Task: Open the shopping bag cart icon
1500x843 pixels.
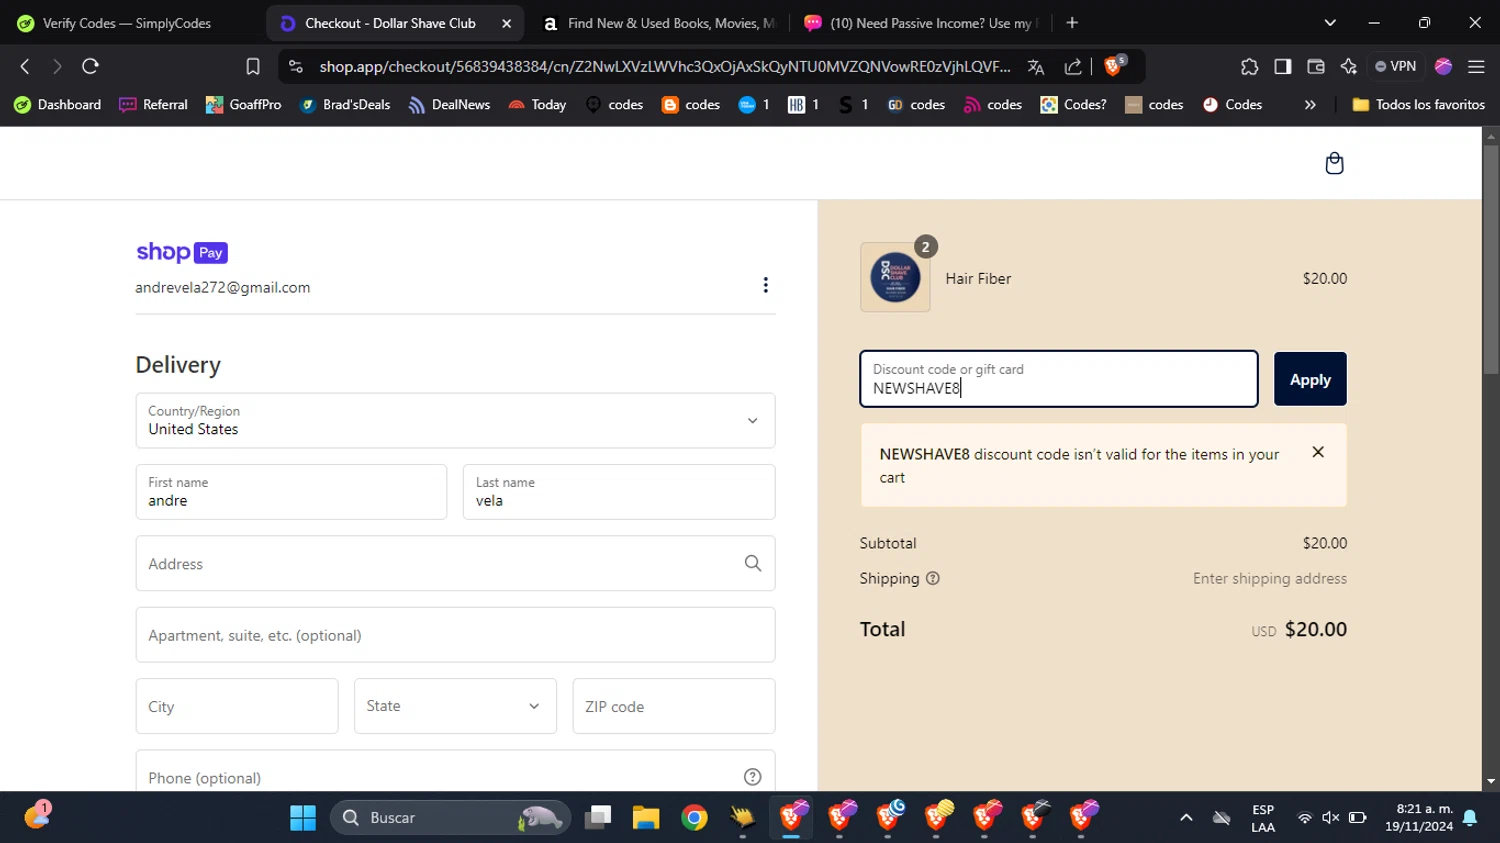Action: click(x=1334, y=163)
